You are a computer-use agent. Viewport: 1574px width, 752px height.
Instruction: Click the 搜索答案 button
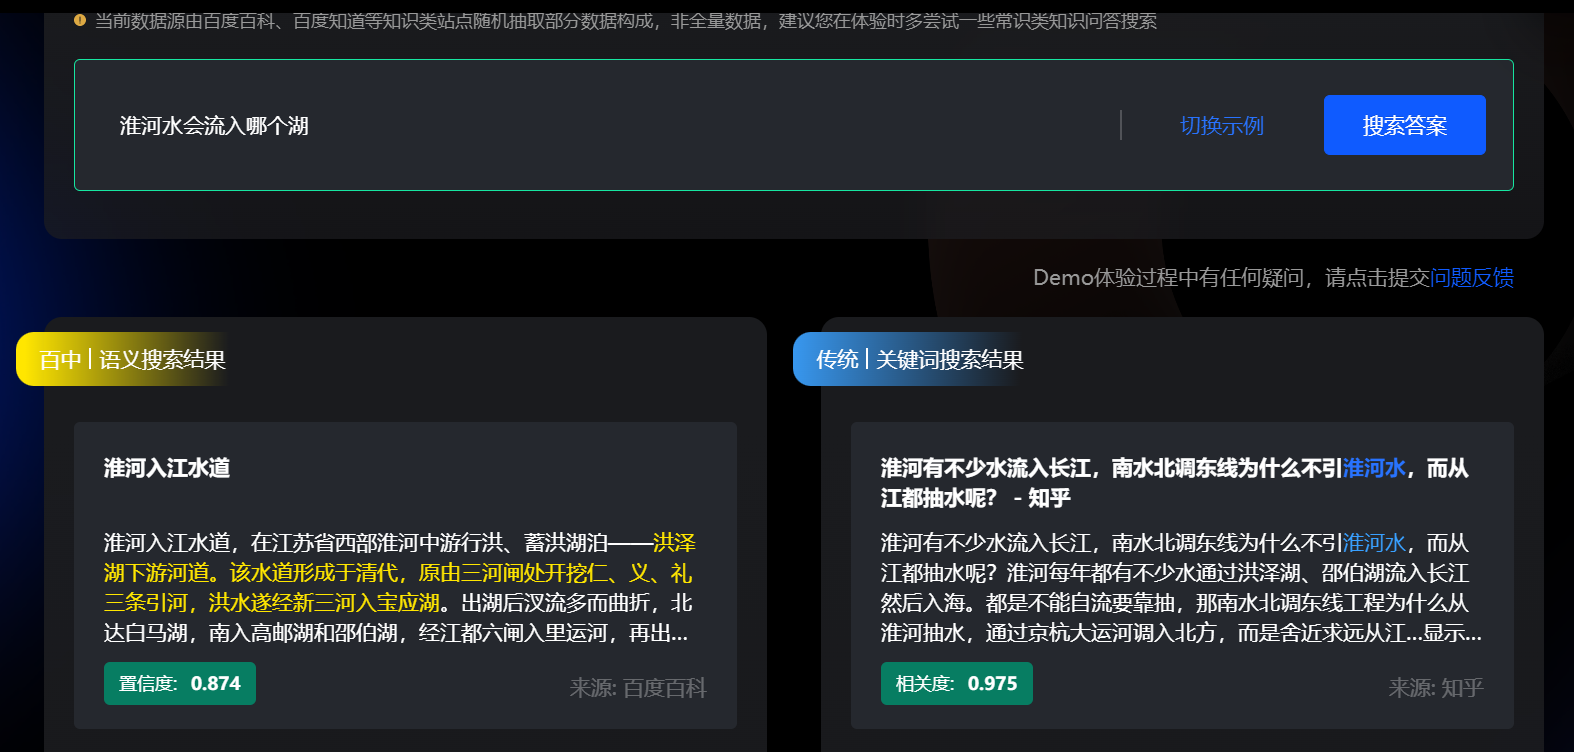(x=1404, y=125)
